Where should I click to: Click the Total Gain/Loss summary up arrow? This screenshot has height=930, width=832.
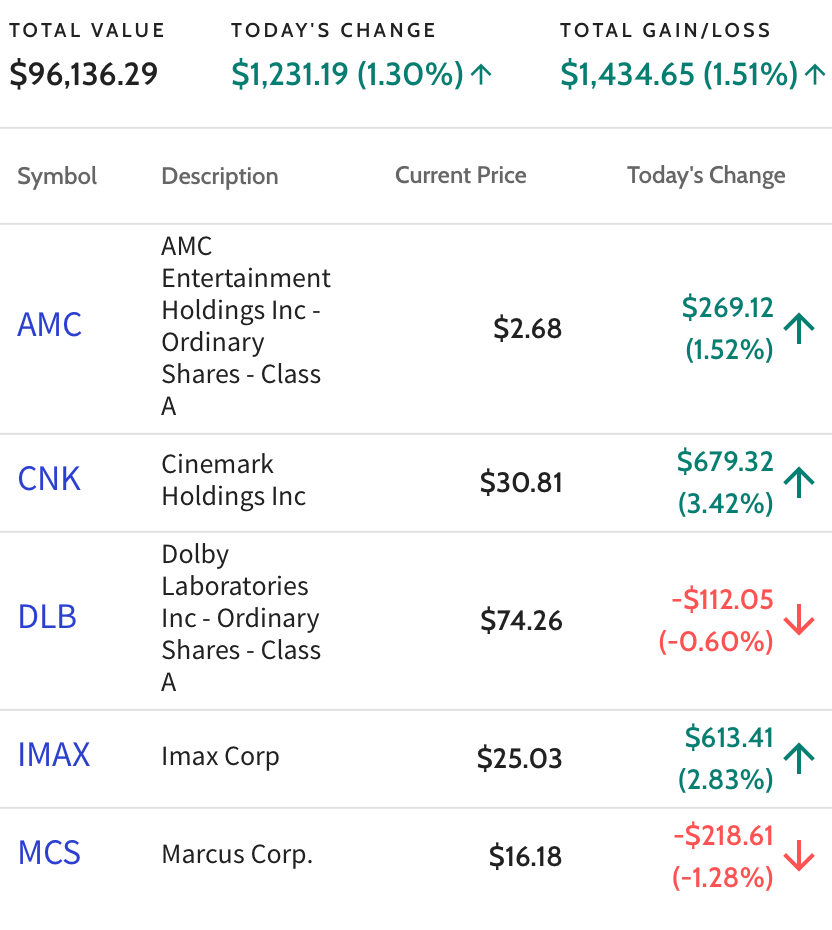[x=815, y=74]
